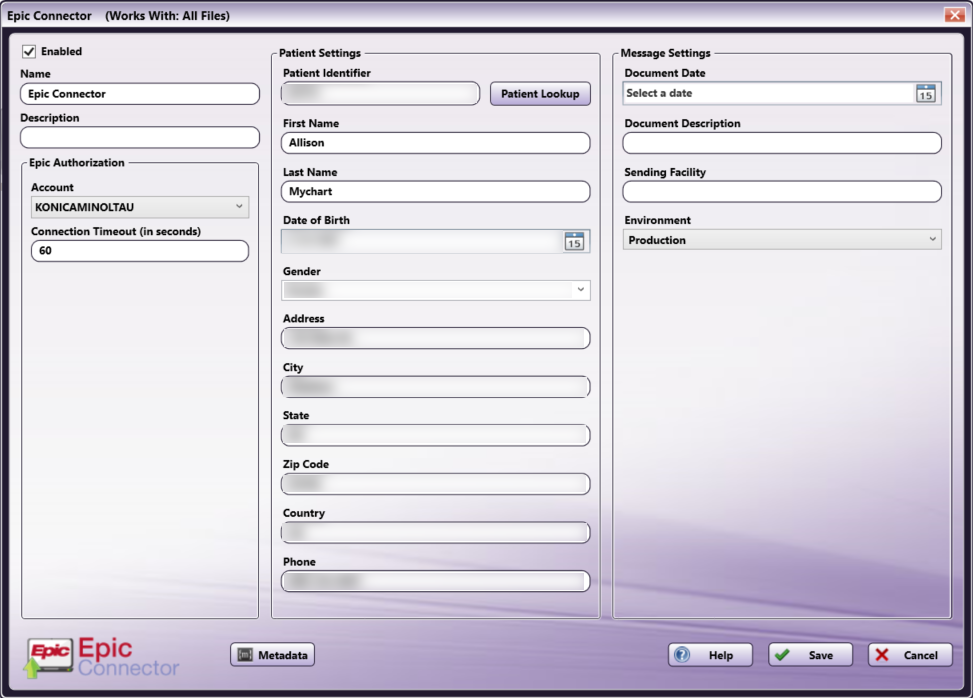Focus the Document Description field
The image size is (973, 698).
(782, 143)
